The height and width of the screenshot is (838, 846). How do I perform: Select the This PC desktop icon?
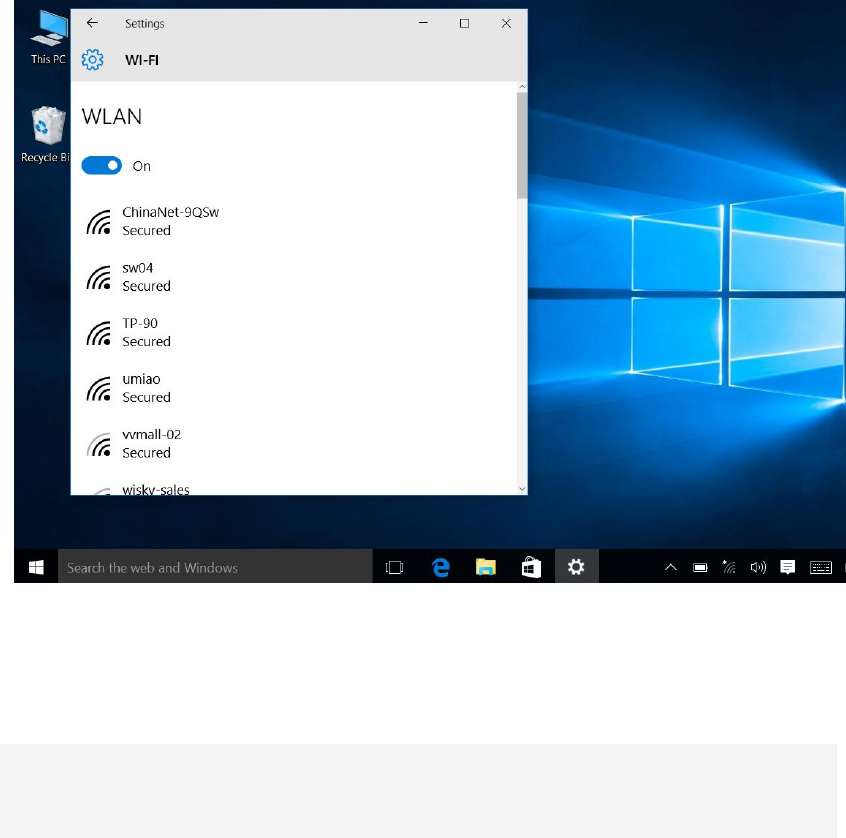[48, 38]
